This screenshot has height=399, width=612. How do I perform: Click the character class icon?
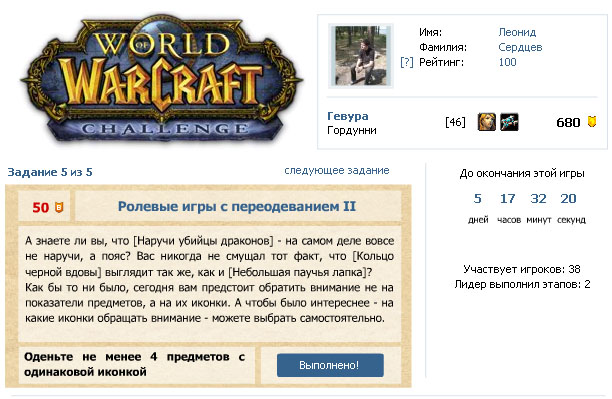coord(509,122)
